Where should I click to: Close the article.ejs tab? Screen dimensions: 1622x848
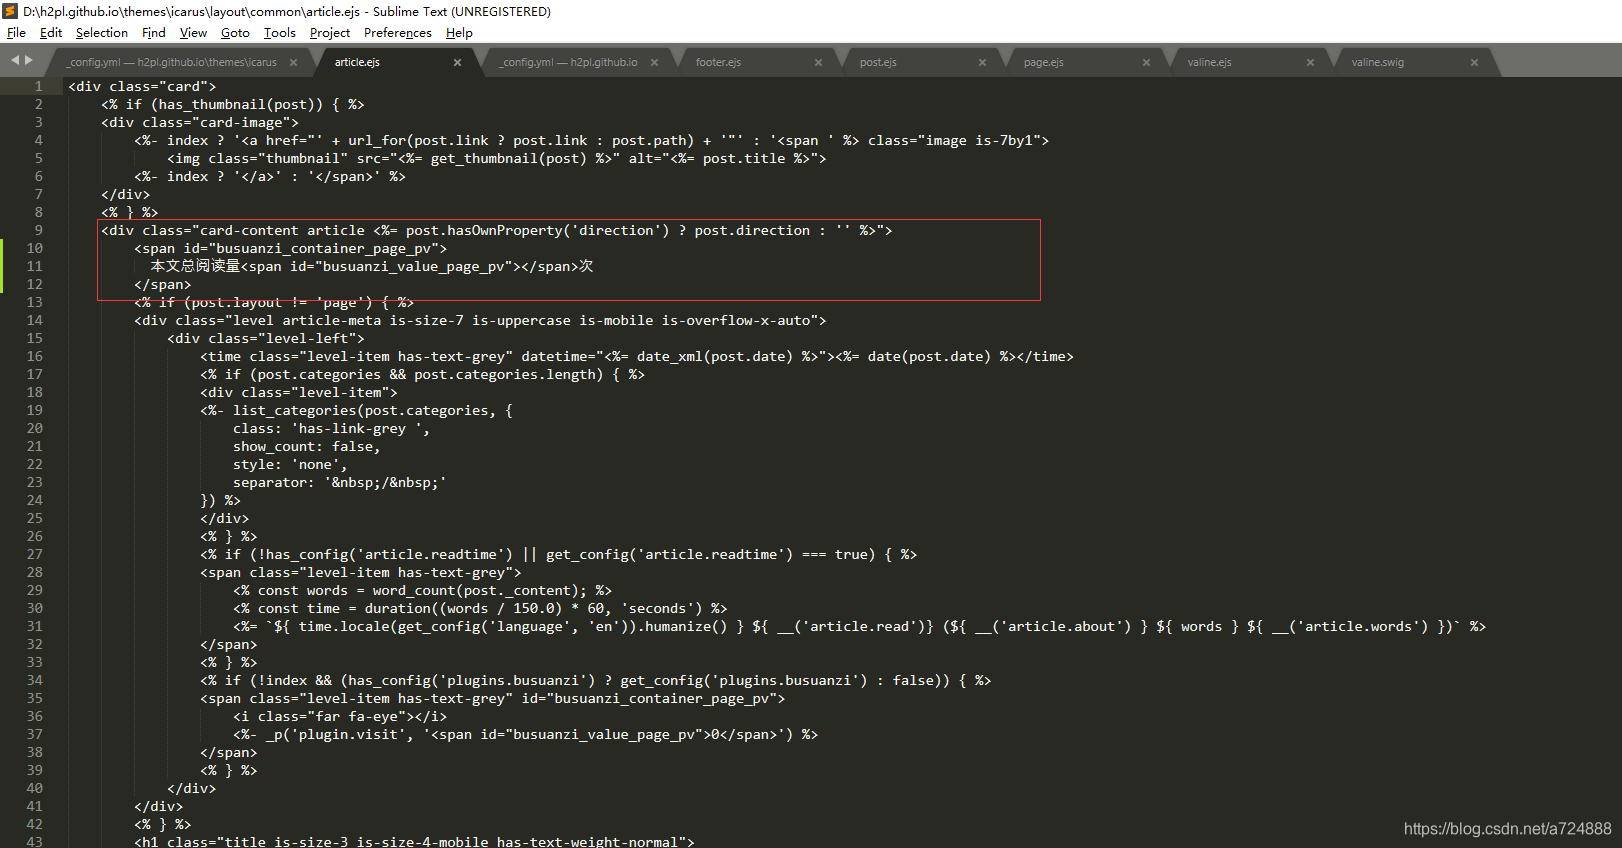coord(457,62)
